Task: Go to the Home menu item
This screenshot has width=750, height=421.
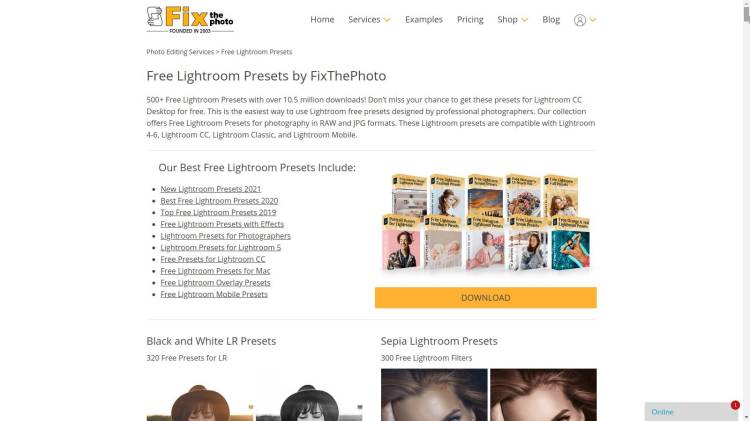Action: [322, 20]
